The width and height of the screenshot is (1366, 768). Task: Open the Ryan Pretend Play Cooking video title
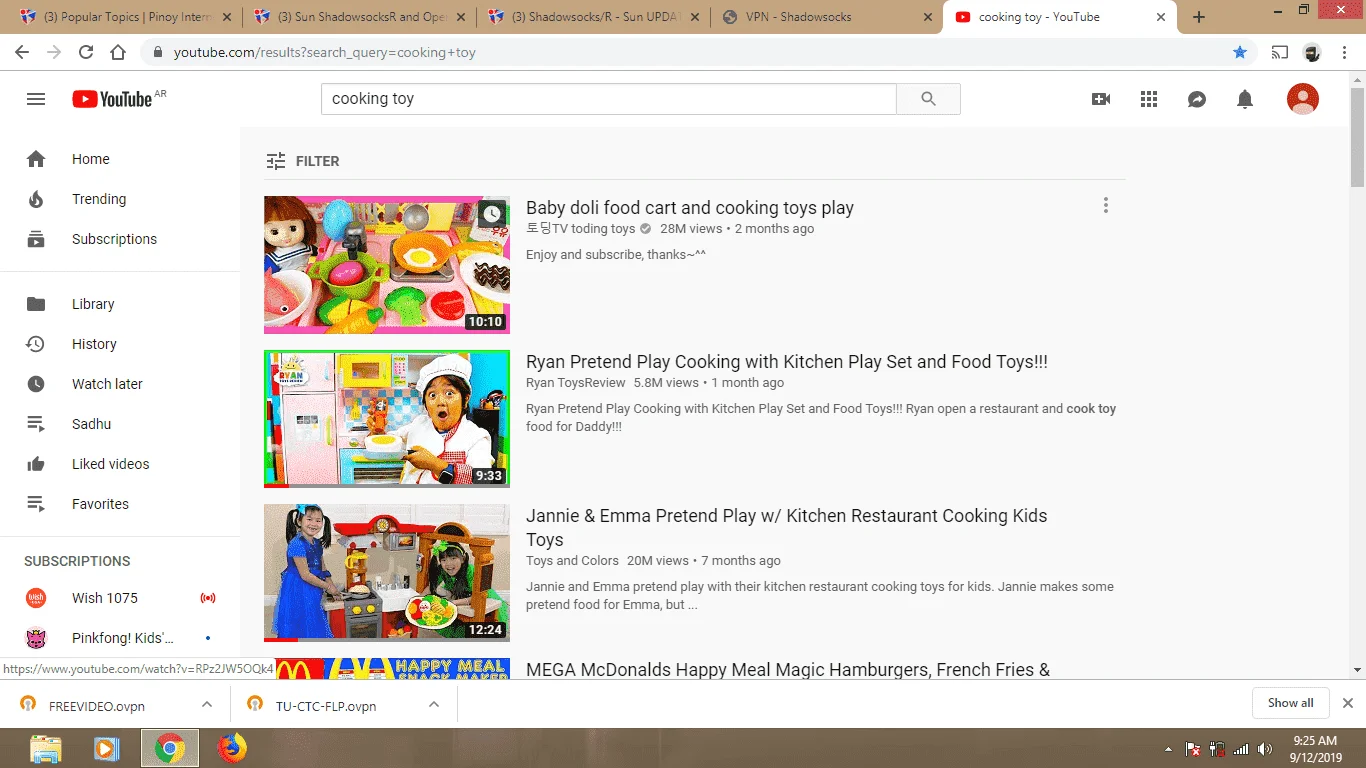787,362
